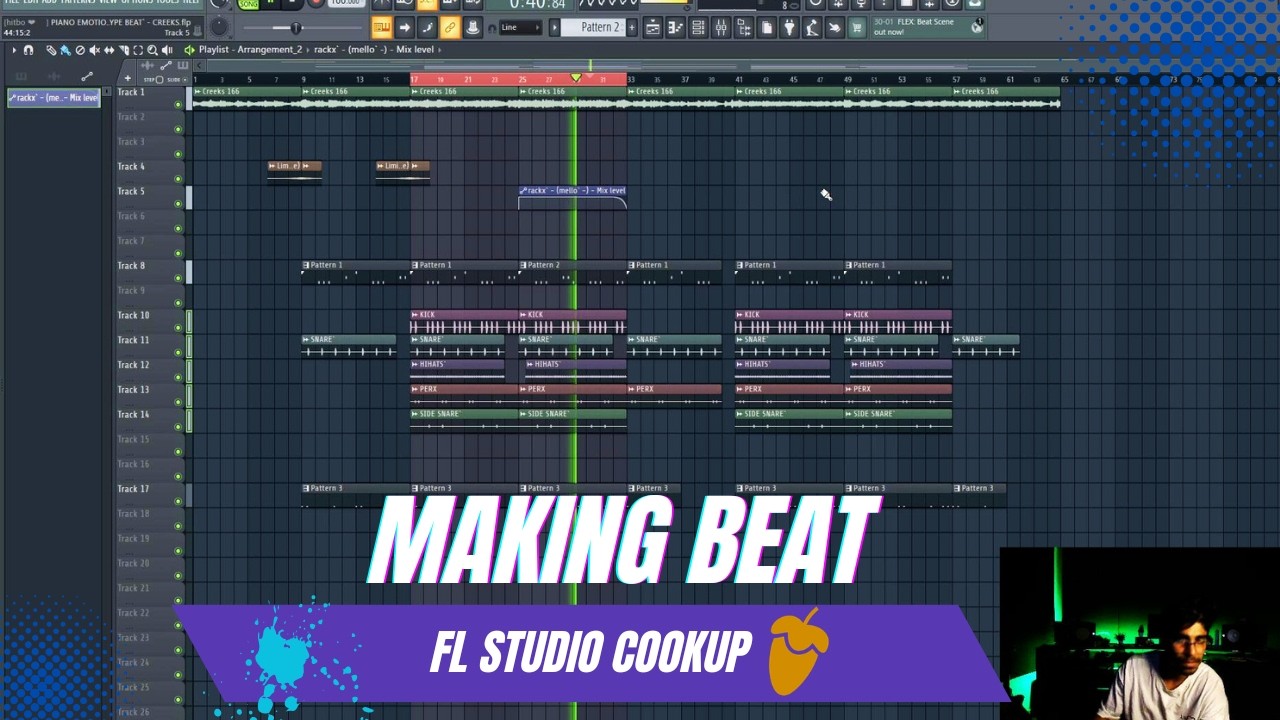Screen dimensions: 1280x720
Task: Click the globe news icon
Action: 977,27
